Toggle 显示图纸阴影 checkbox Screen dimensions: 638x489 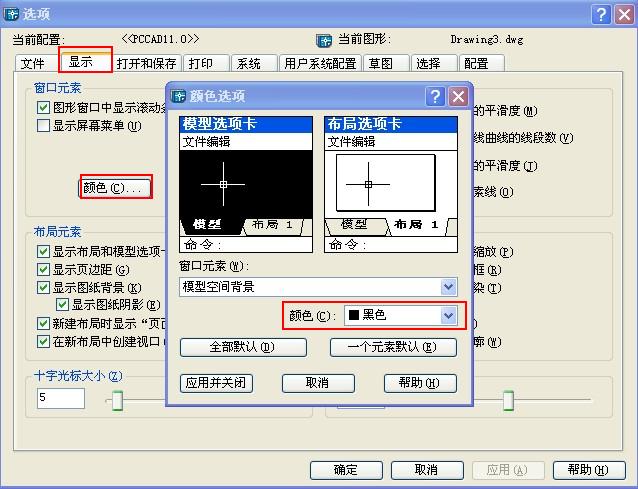pos(62,305)
